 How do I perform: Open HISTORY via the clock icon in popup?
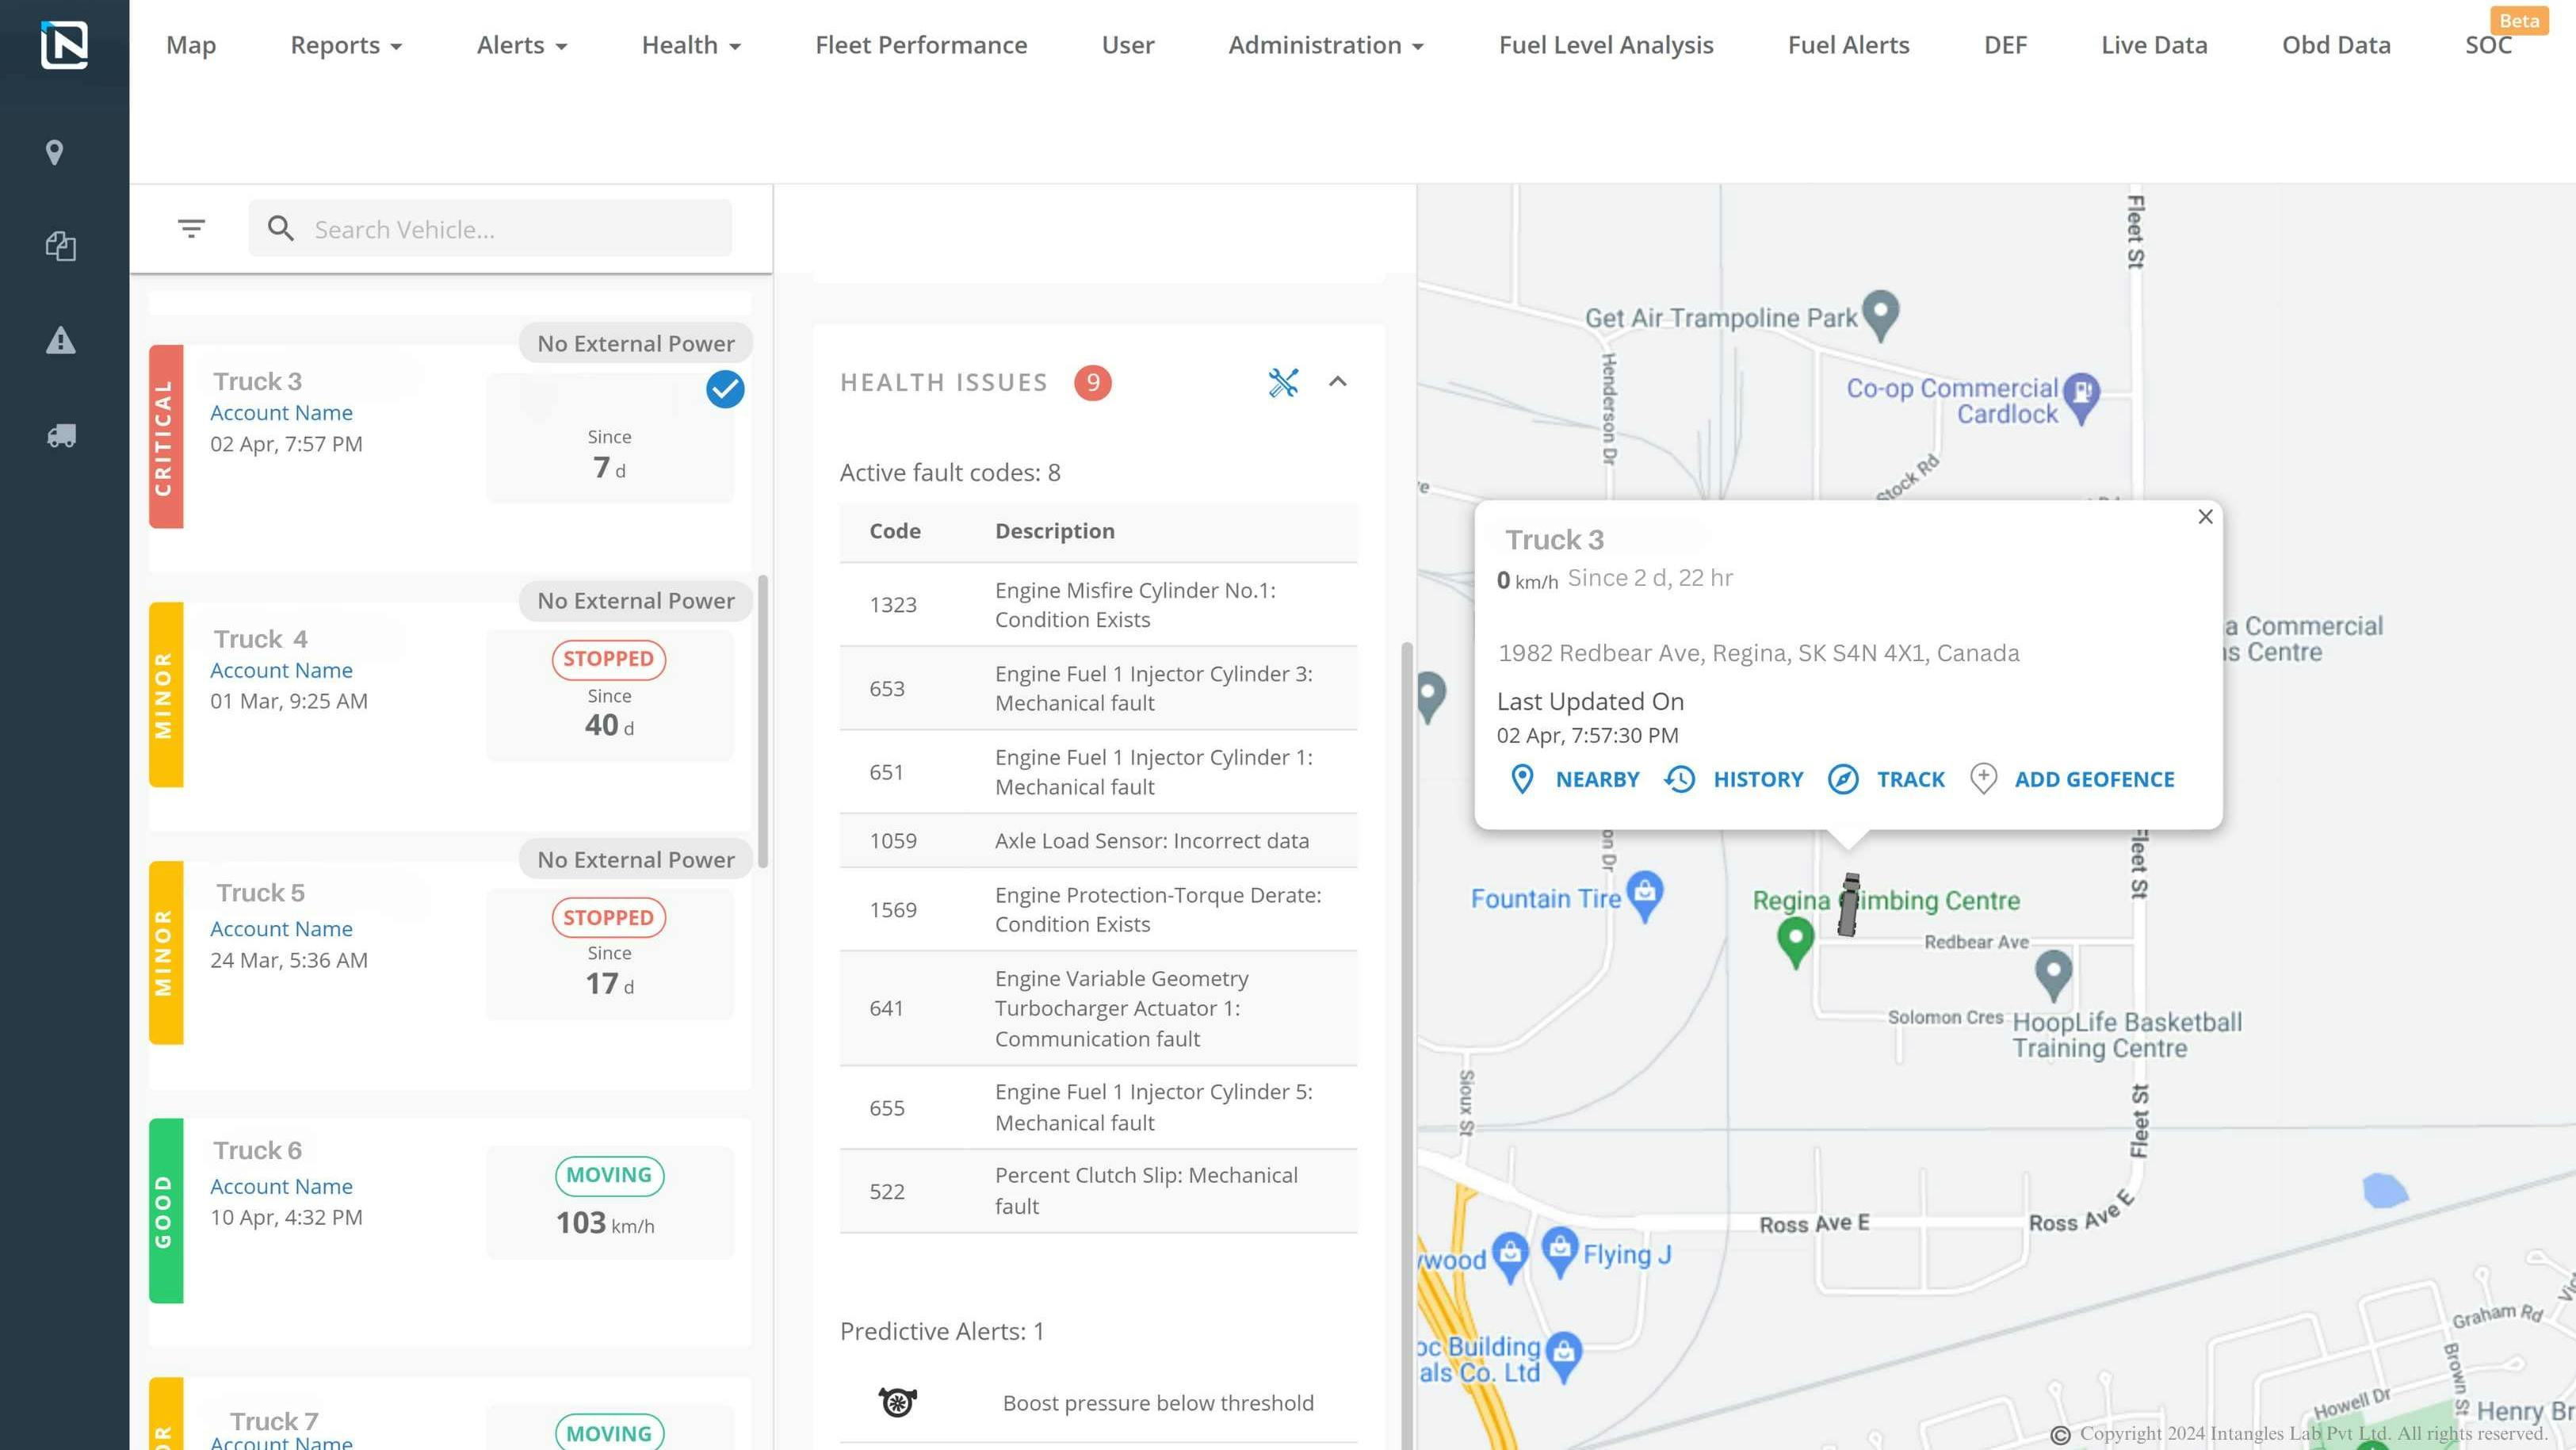1679,779
